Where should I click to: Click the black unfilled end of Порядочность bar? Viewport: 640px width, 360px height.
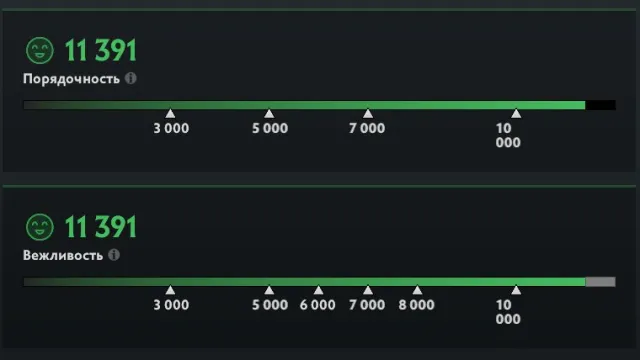pyautogui.click(x=600, y=105)
